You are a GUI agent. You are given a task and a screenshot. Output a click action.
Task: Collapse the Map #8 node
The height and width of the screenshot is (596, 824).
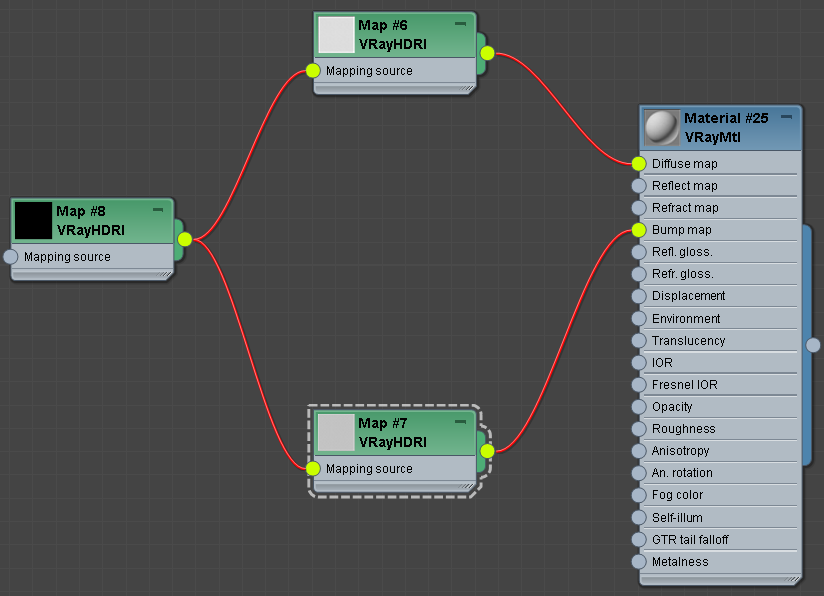point(158,210)
